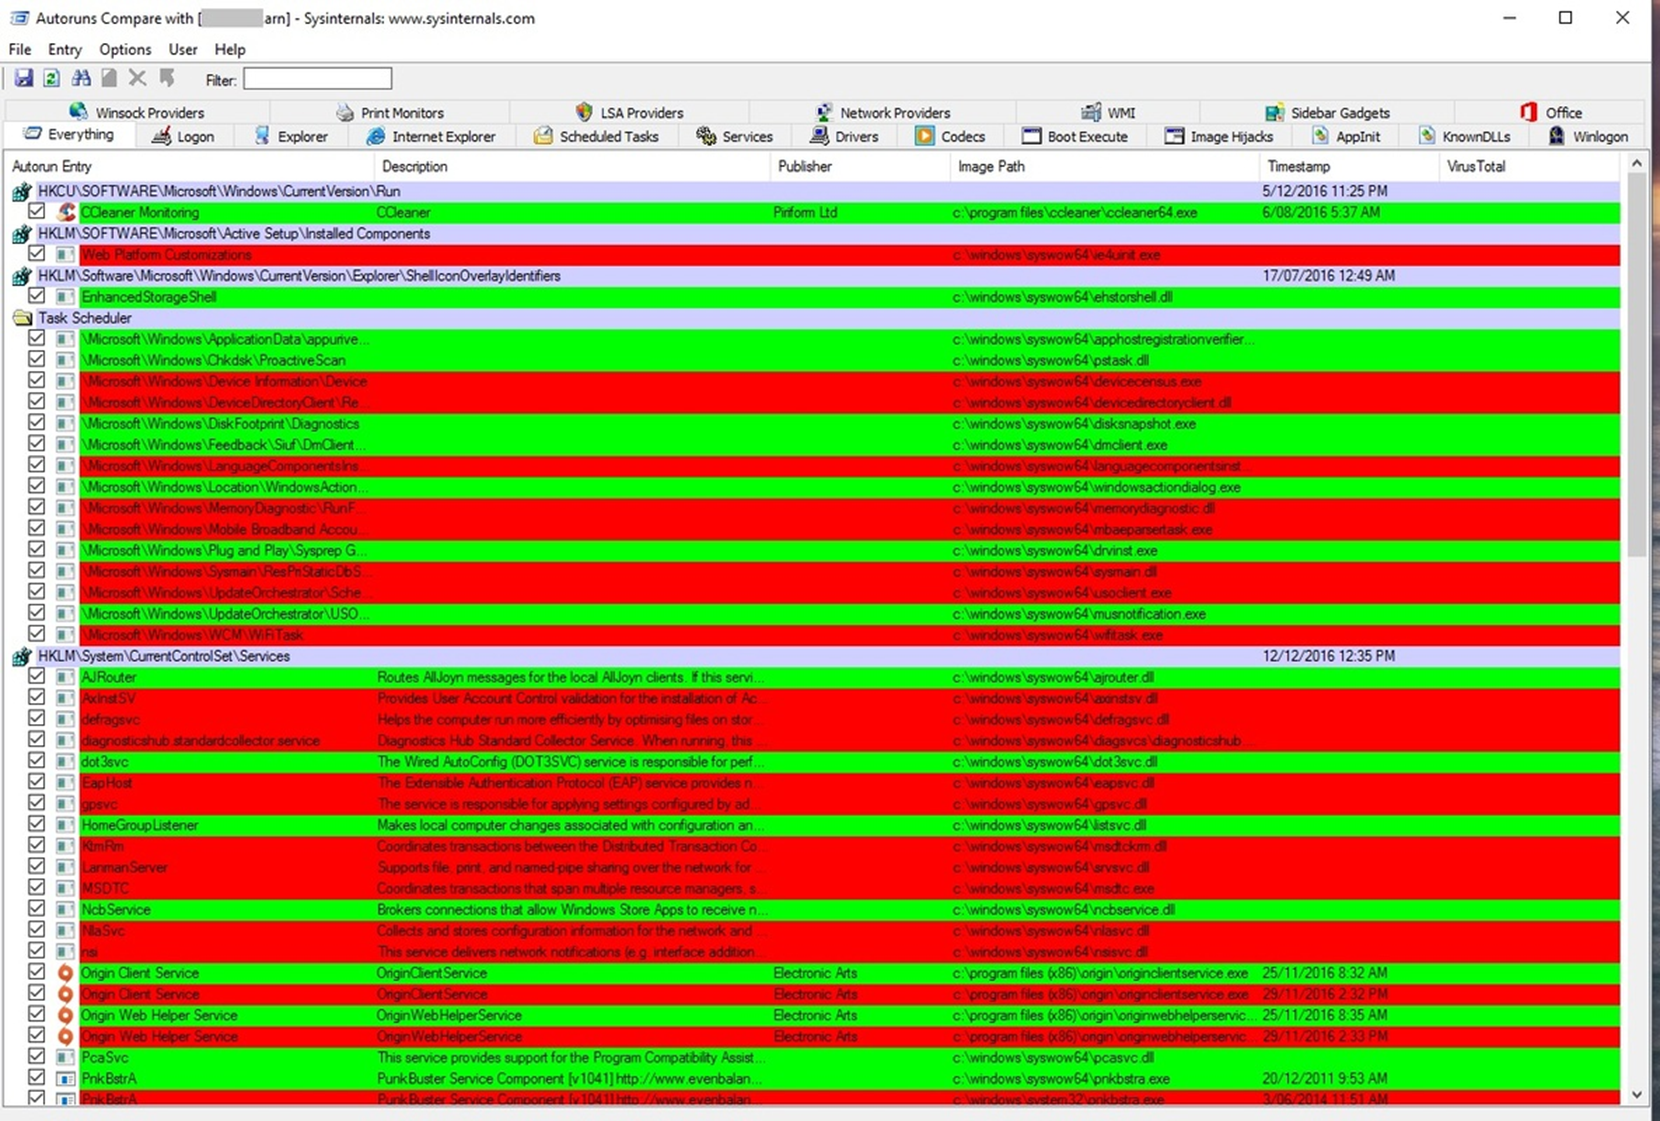Click the Autoruns title bar app icon
The width and height of the screenshot is (1660, 1121).
pyautogui.click(x=19, y=18)
